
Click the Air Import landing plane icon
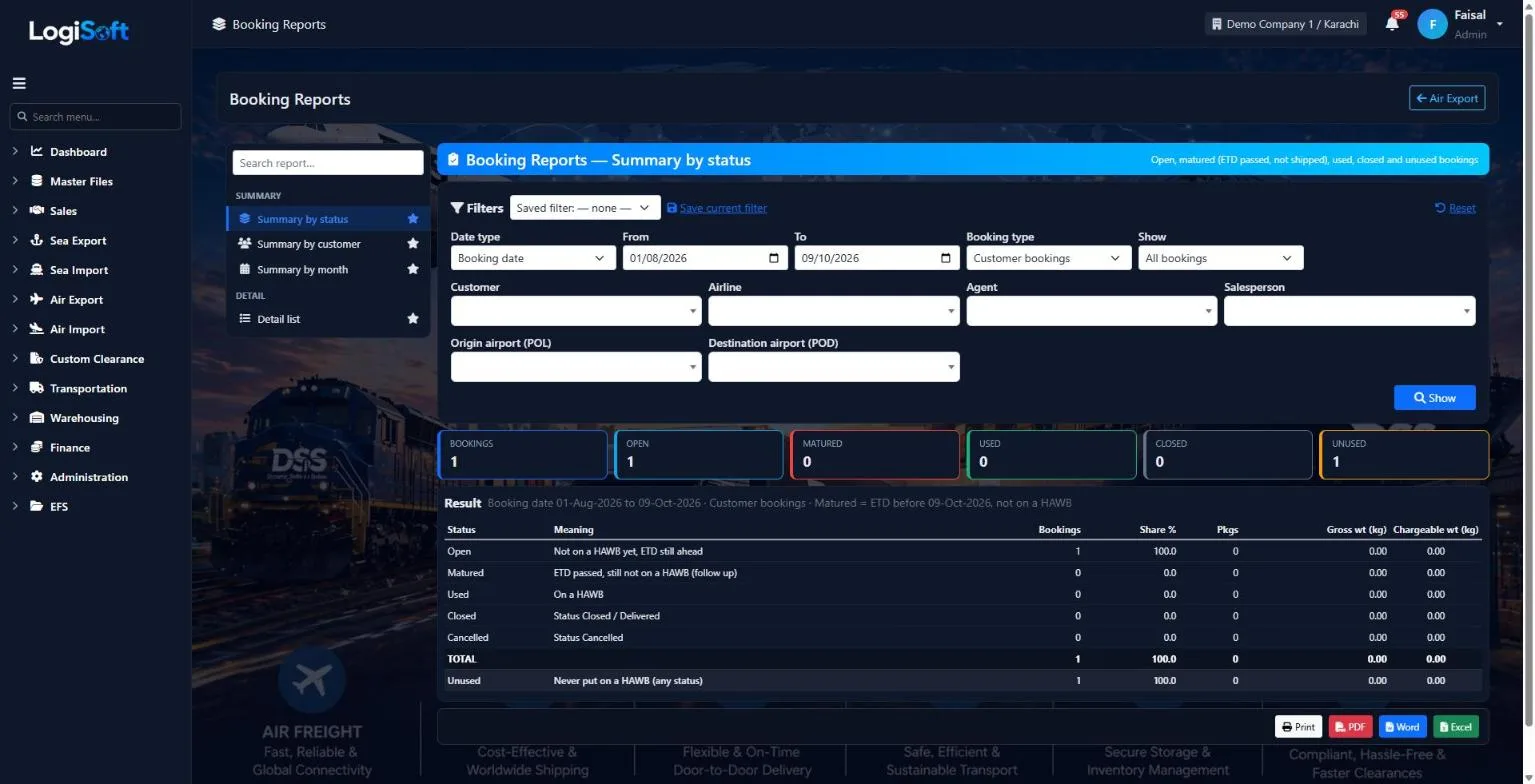pyautogui.click(x=37, y=329)
